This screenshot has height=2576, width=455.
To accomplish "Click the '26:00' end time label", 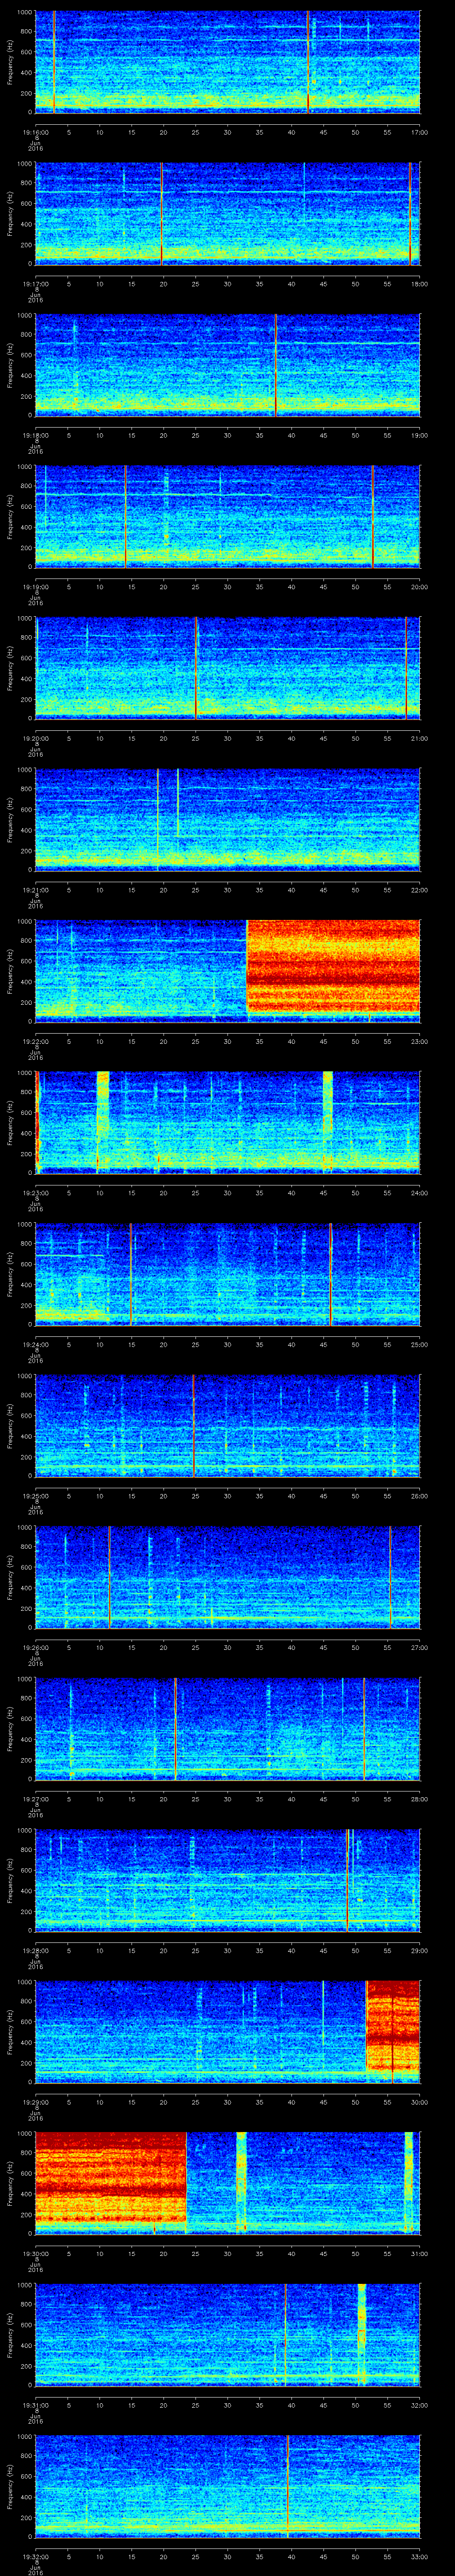I will tap(420, 1496).
